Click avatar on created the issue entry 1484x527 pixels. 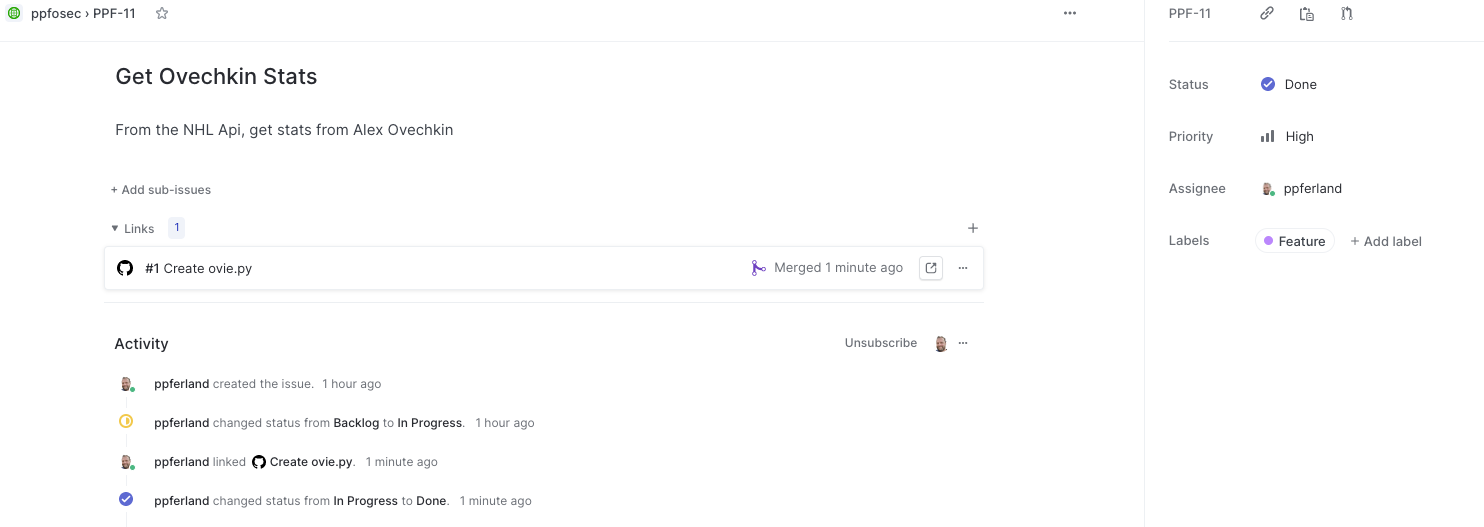(126, 383)
